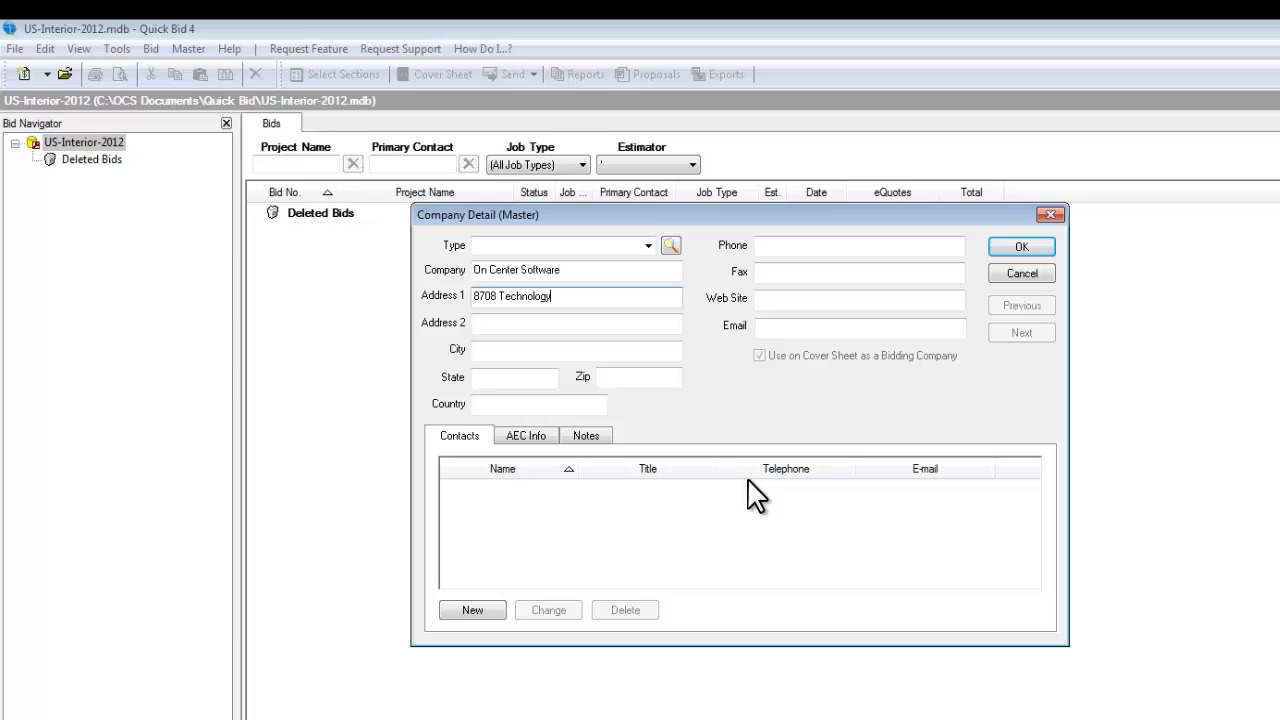Select the Deleted Bids icon in bid list
The image size is (1280, 720).
pyautogui.click(x=272, y=213)
